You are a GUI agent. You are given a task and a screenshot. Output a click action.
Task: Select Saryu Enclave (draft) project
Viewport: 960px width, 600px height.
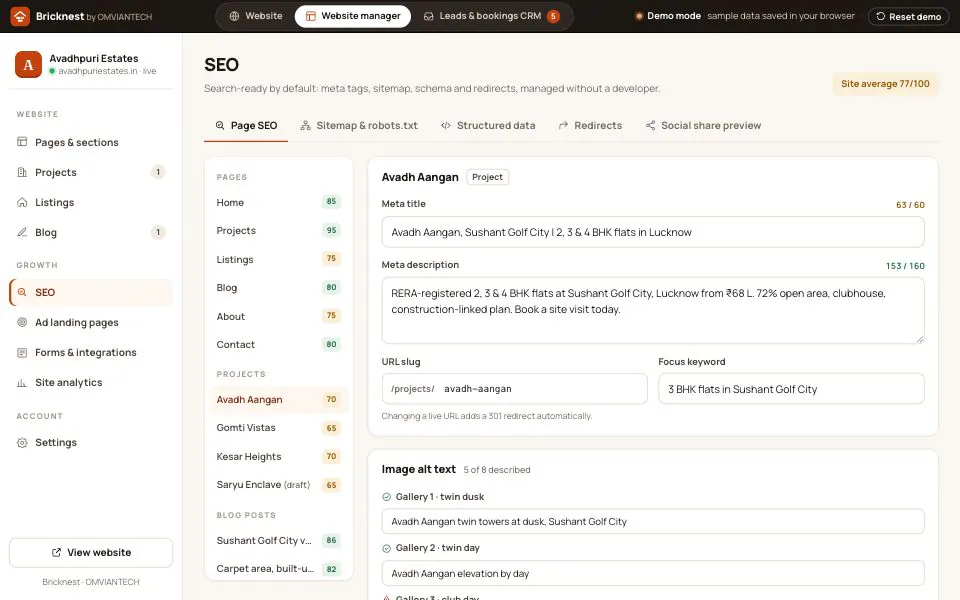pyautogui.click(x=279, y=484)
